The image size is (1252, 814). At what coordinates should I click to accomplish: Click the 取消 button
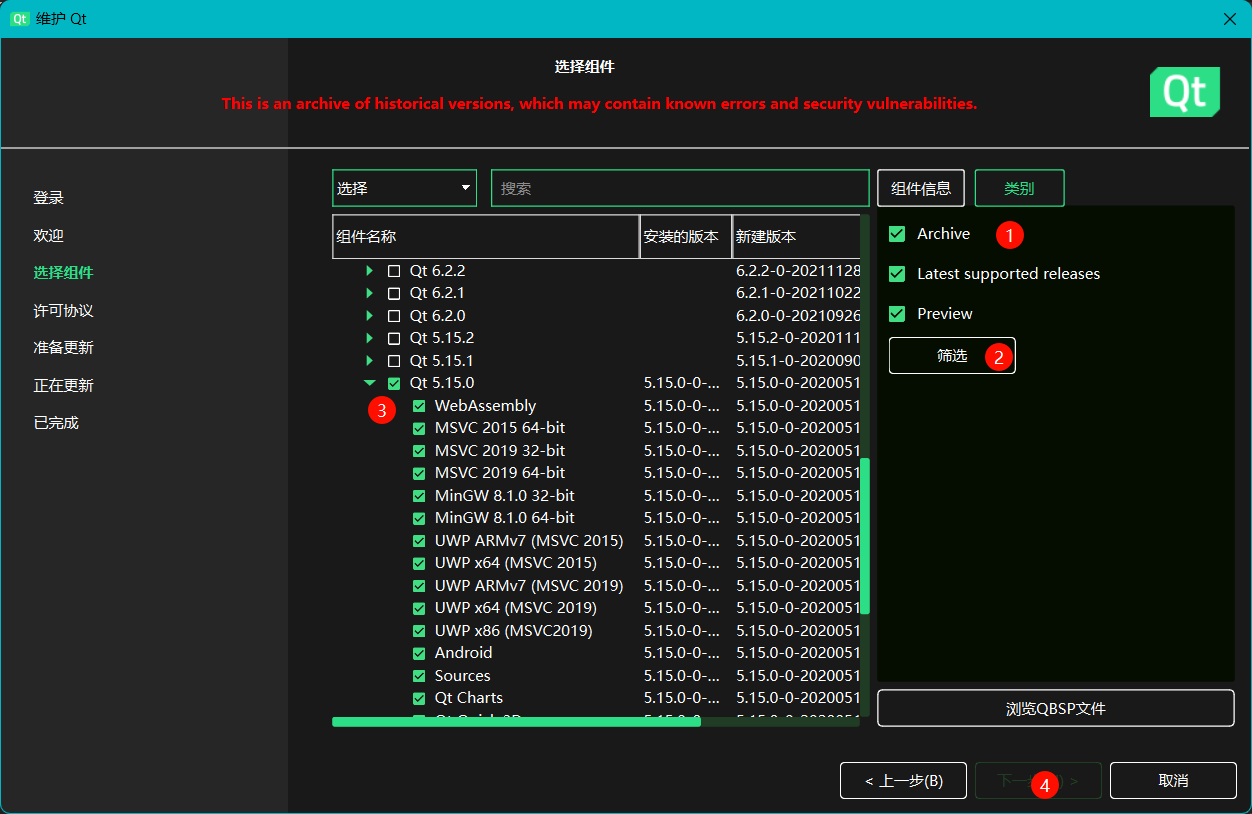(1174, 781)
